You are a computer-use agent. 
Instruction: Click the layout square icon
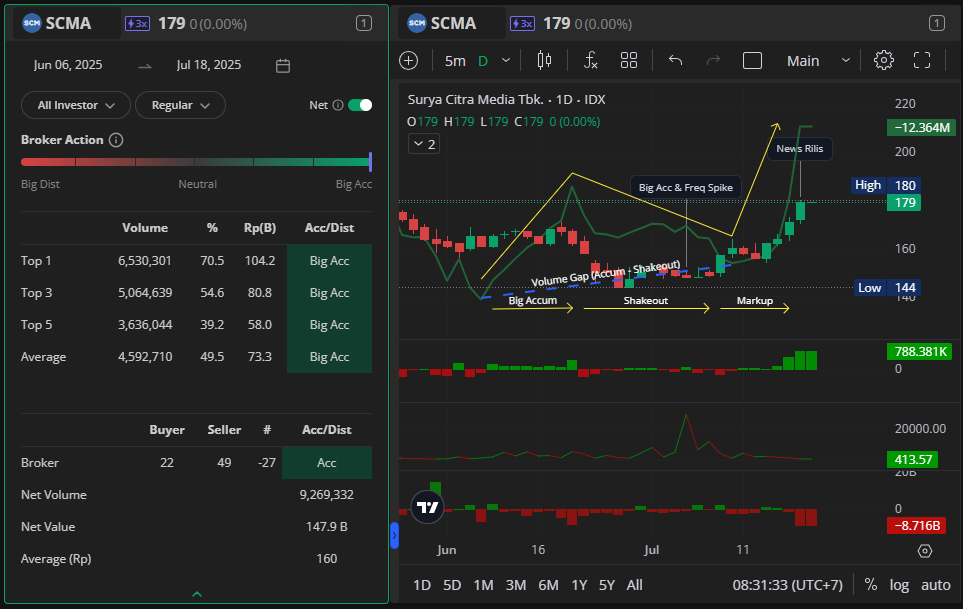pyautogui.click(x=752, y=61)
